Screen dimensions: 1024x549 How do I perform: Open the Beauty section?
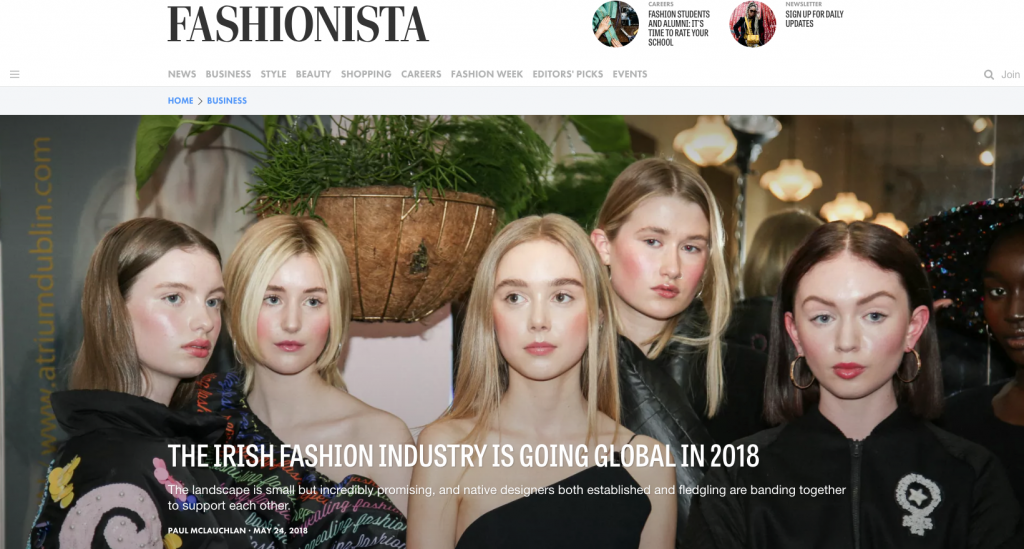point(313,74)
